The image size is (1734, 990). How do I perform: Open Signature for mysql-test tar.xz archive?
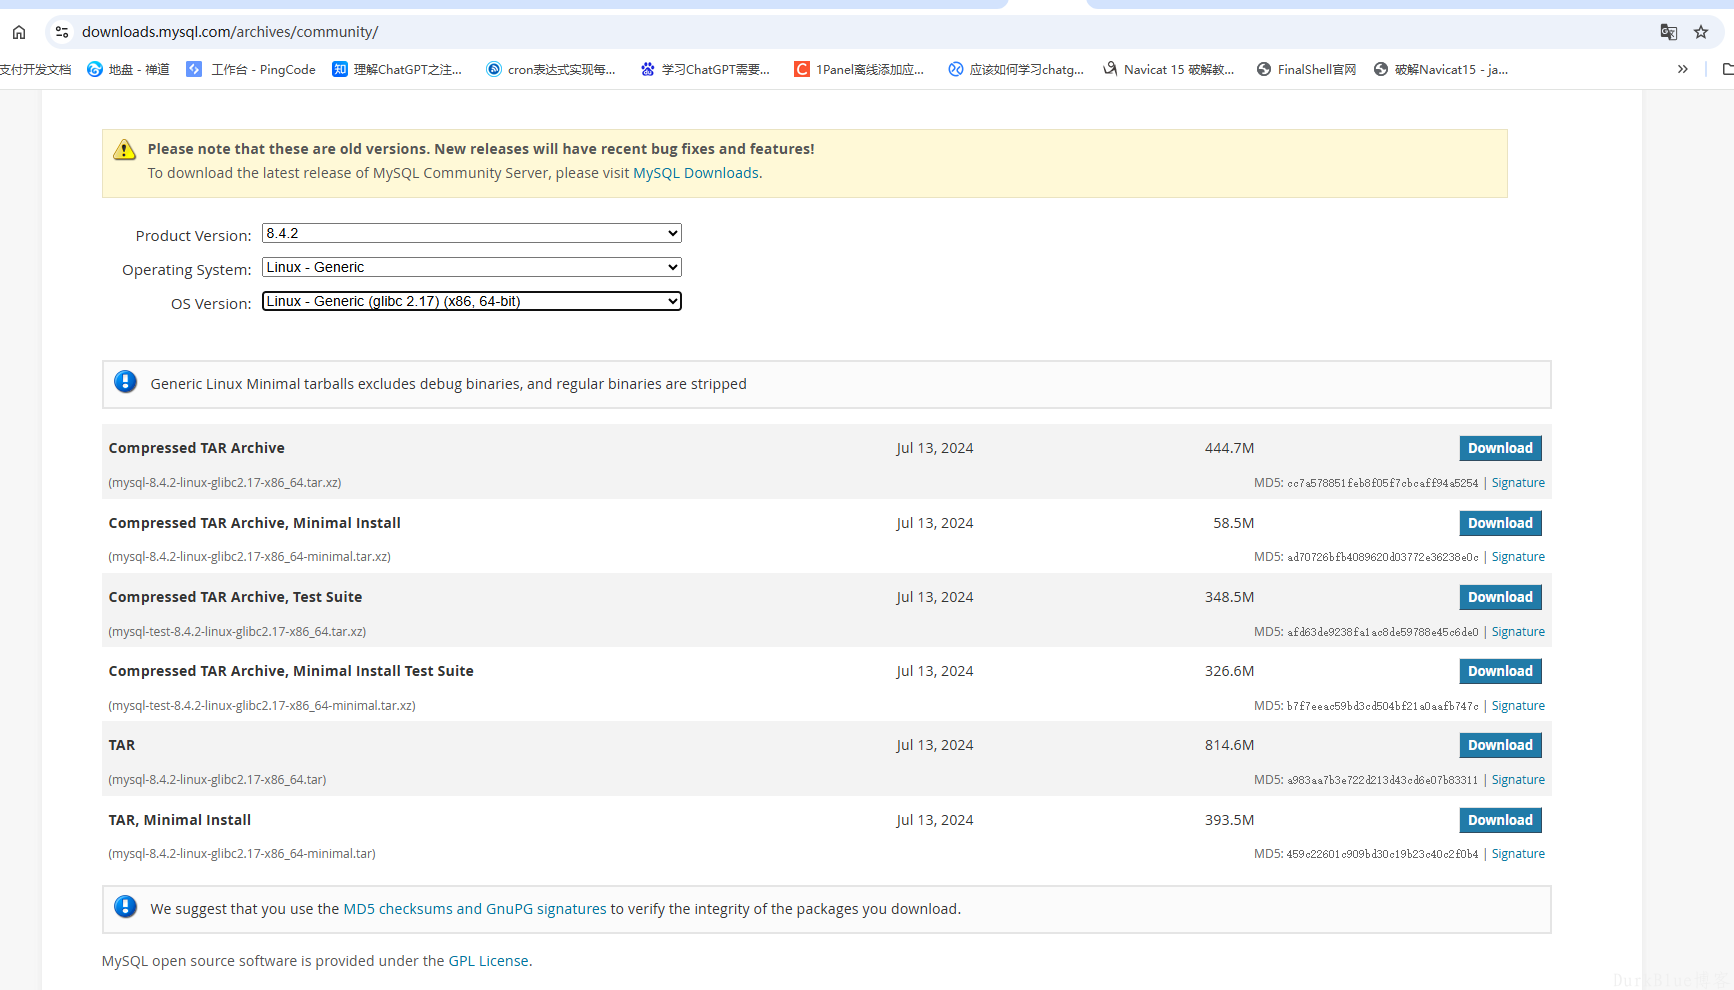point(1518,632)
